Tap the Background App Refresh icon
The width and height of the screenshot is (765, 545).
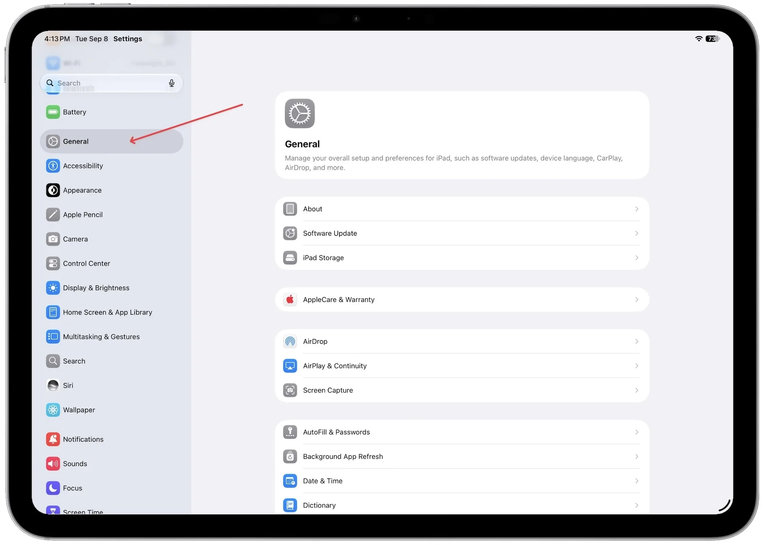point(290,457)
